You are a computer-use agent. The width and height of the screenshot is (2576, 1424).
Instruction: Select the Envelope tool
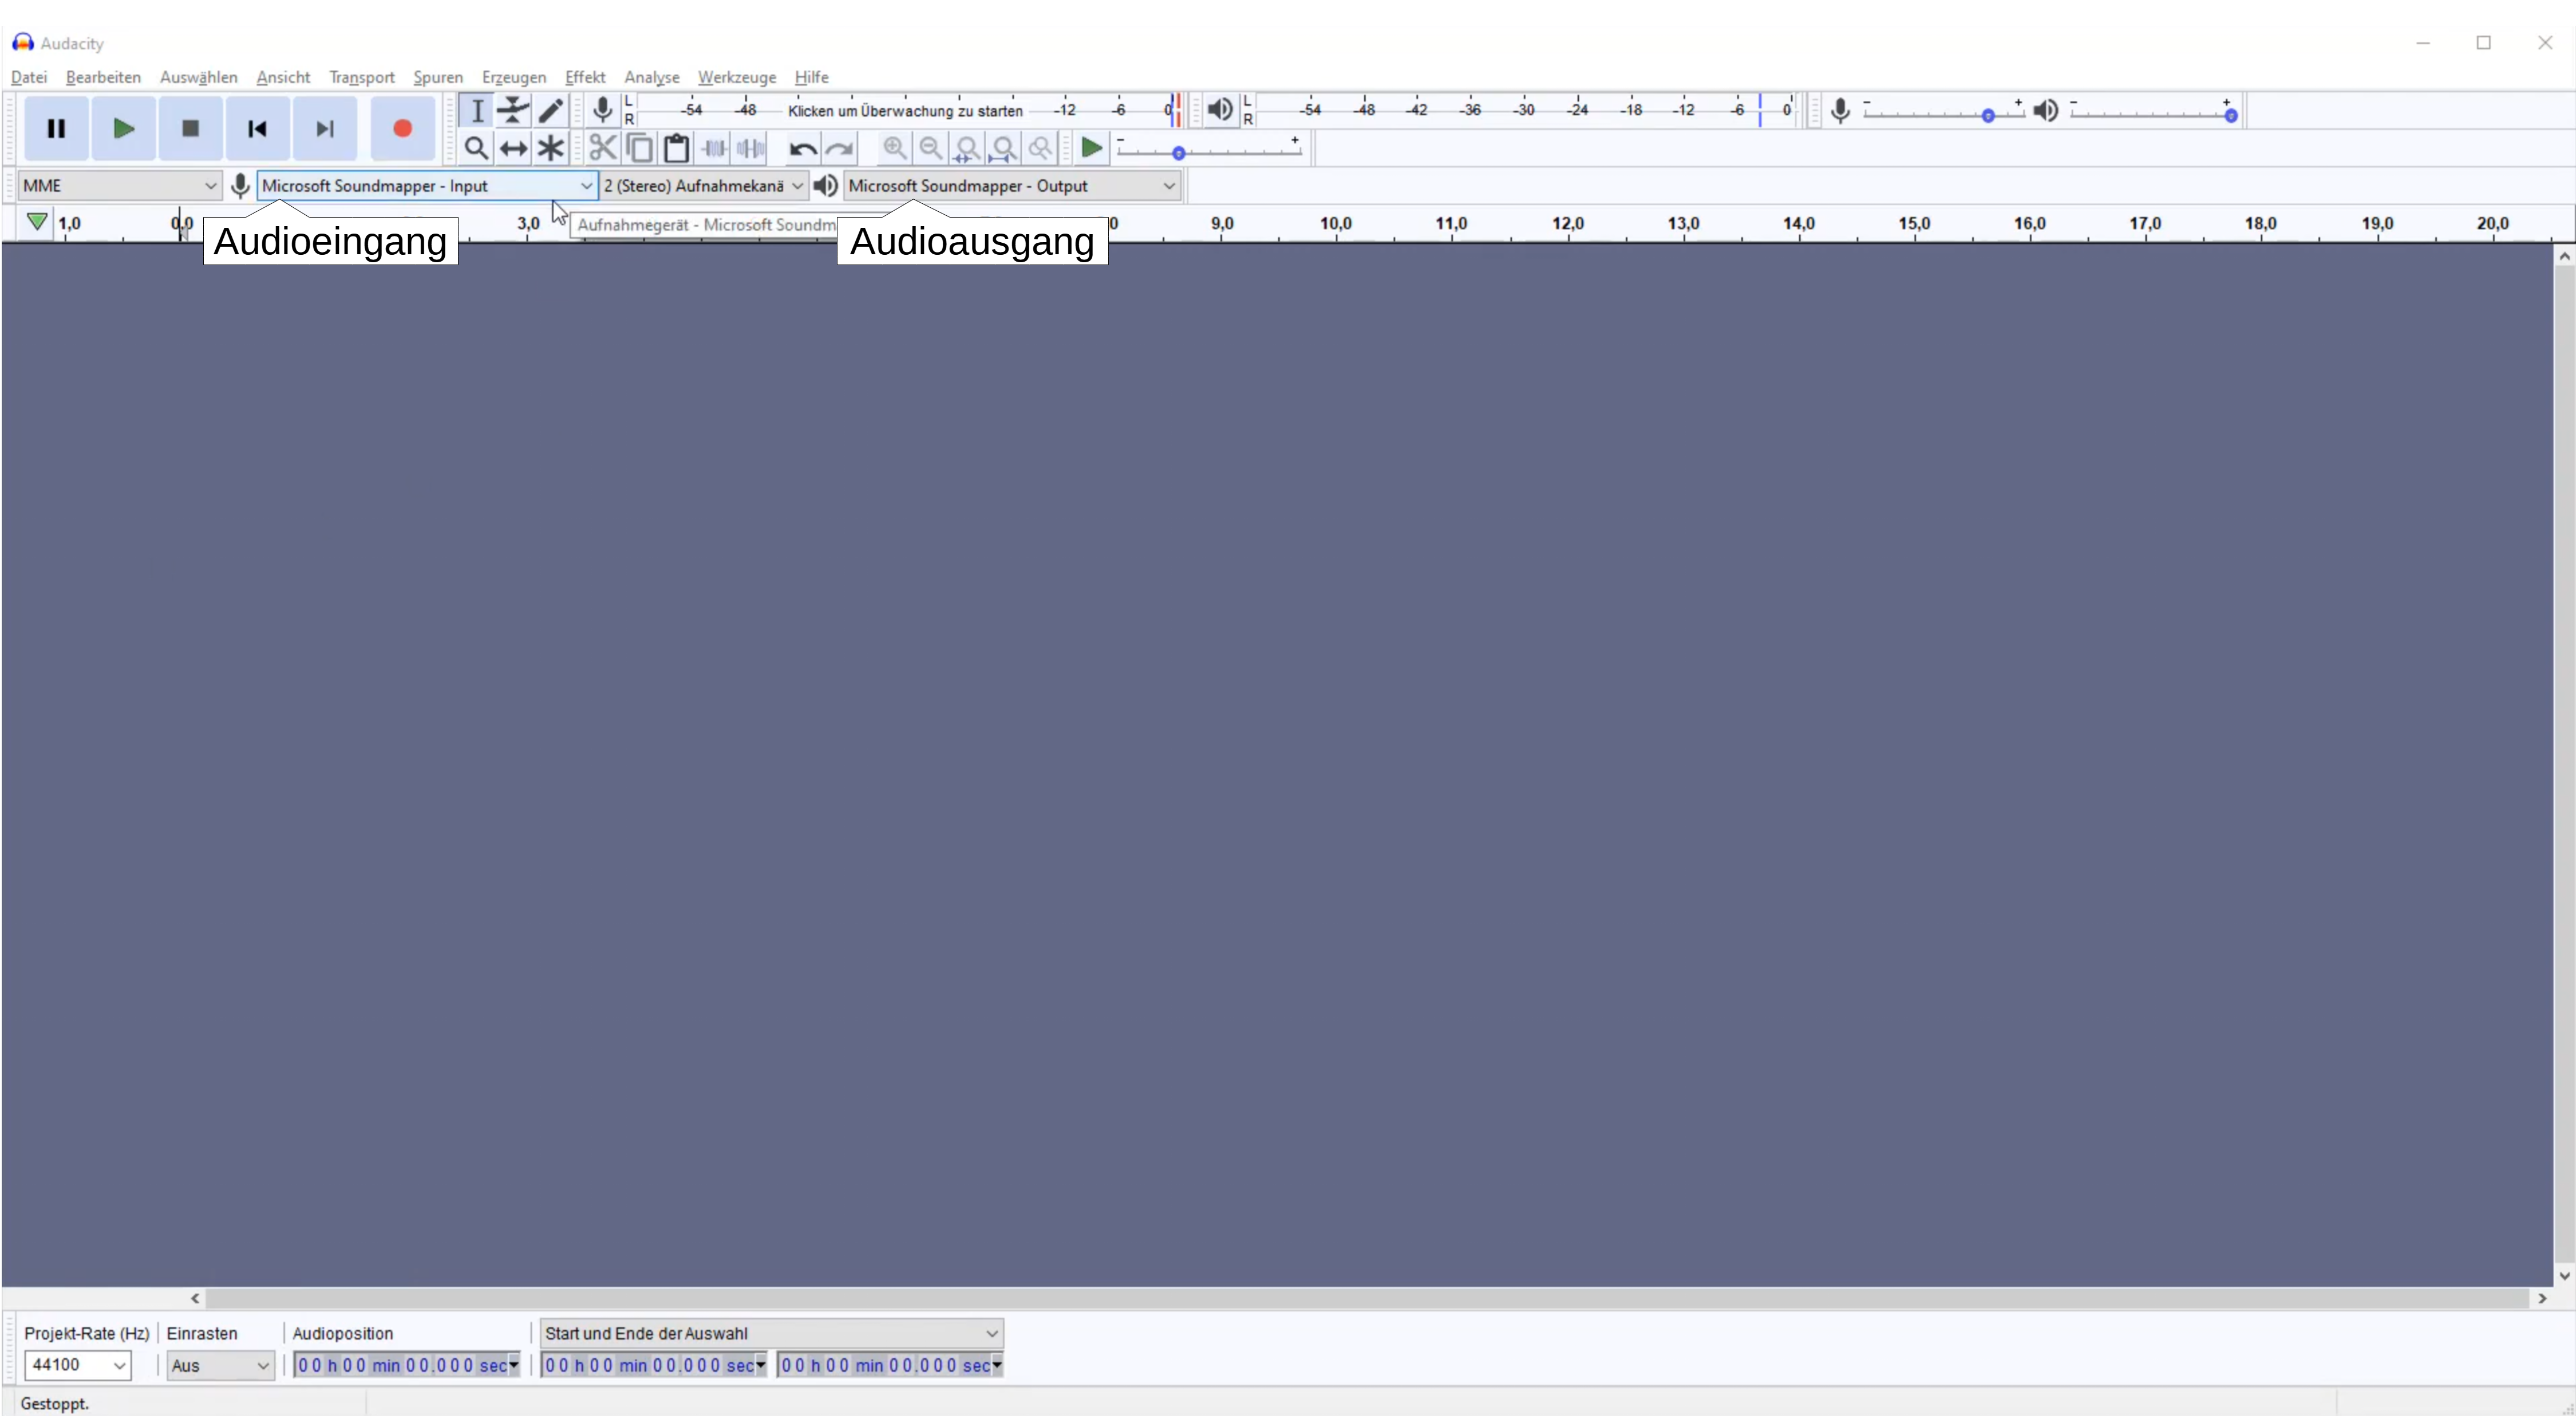pyautogui.click(x=513, y=110)
